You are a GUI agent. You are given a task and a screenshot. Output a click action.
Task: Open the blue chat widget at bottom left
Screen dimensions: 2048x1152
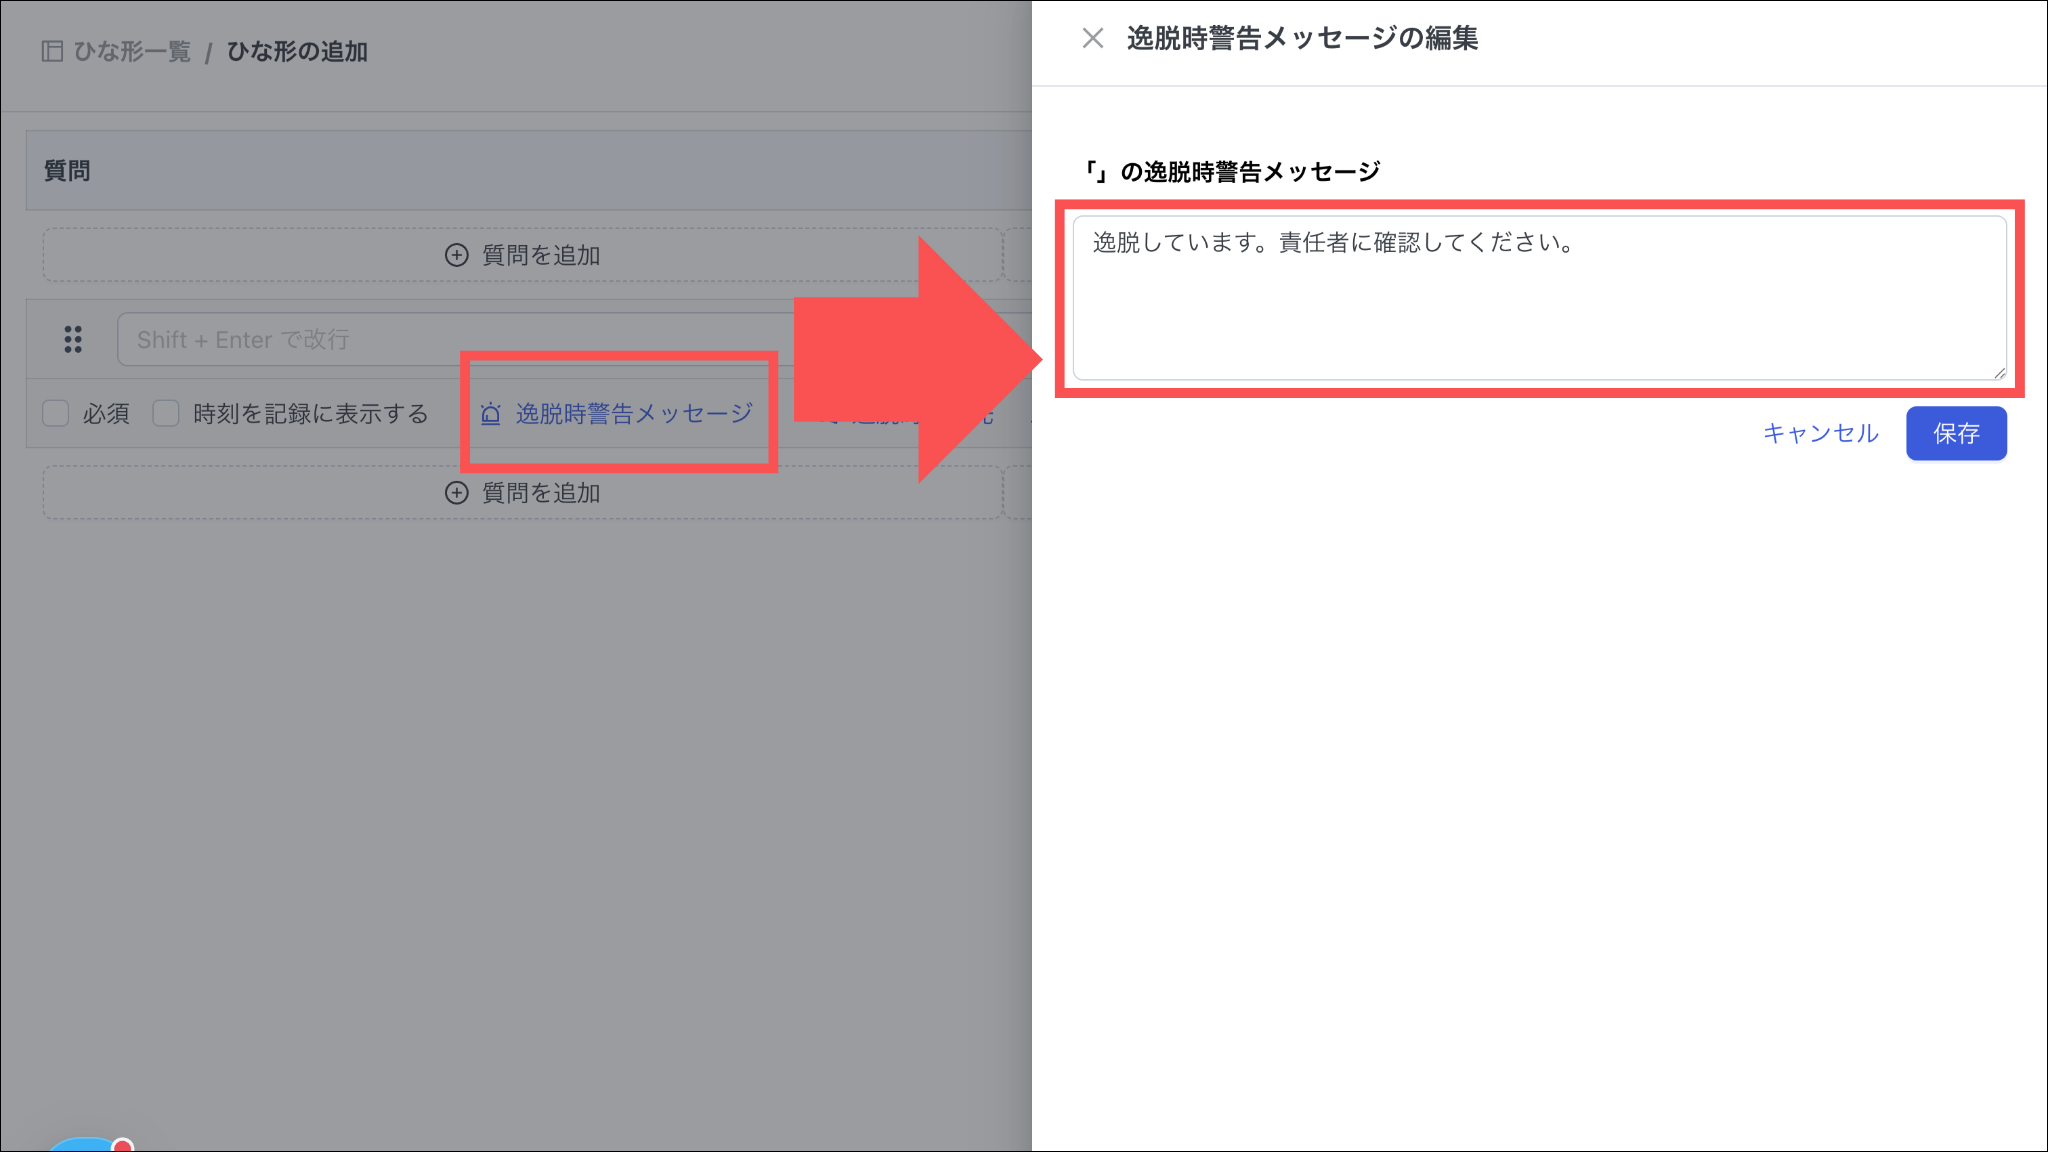[x=85, y=1145]
